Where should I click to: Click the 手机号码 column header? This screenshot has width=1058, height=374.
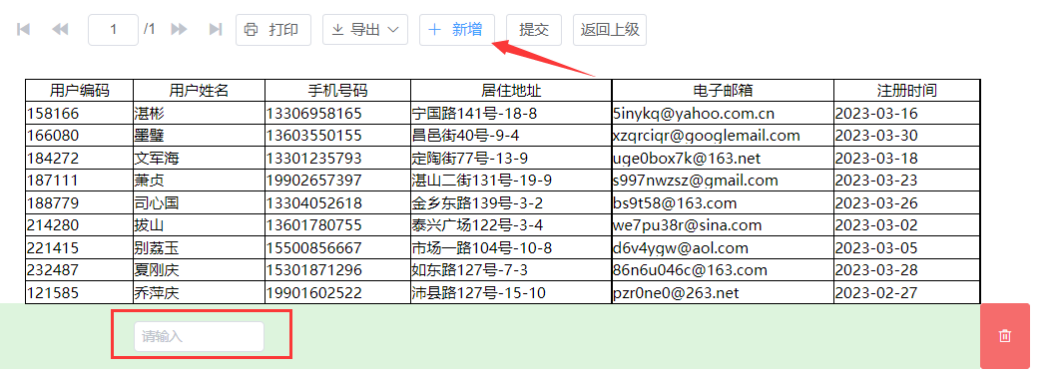click(x=337, y=90)
